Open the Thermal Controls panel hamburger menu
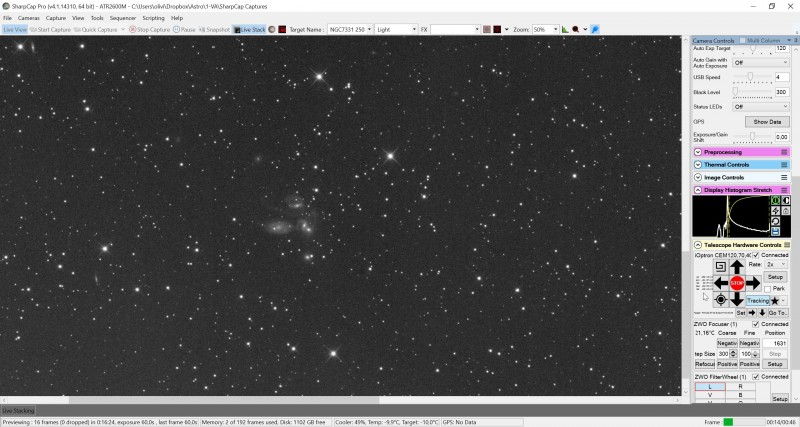This screenshot has width=800, height=427. 784,165
